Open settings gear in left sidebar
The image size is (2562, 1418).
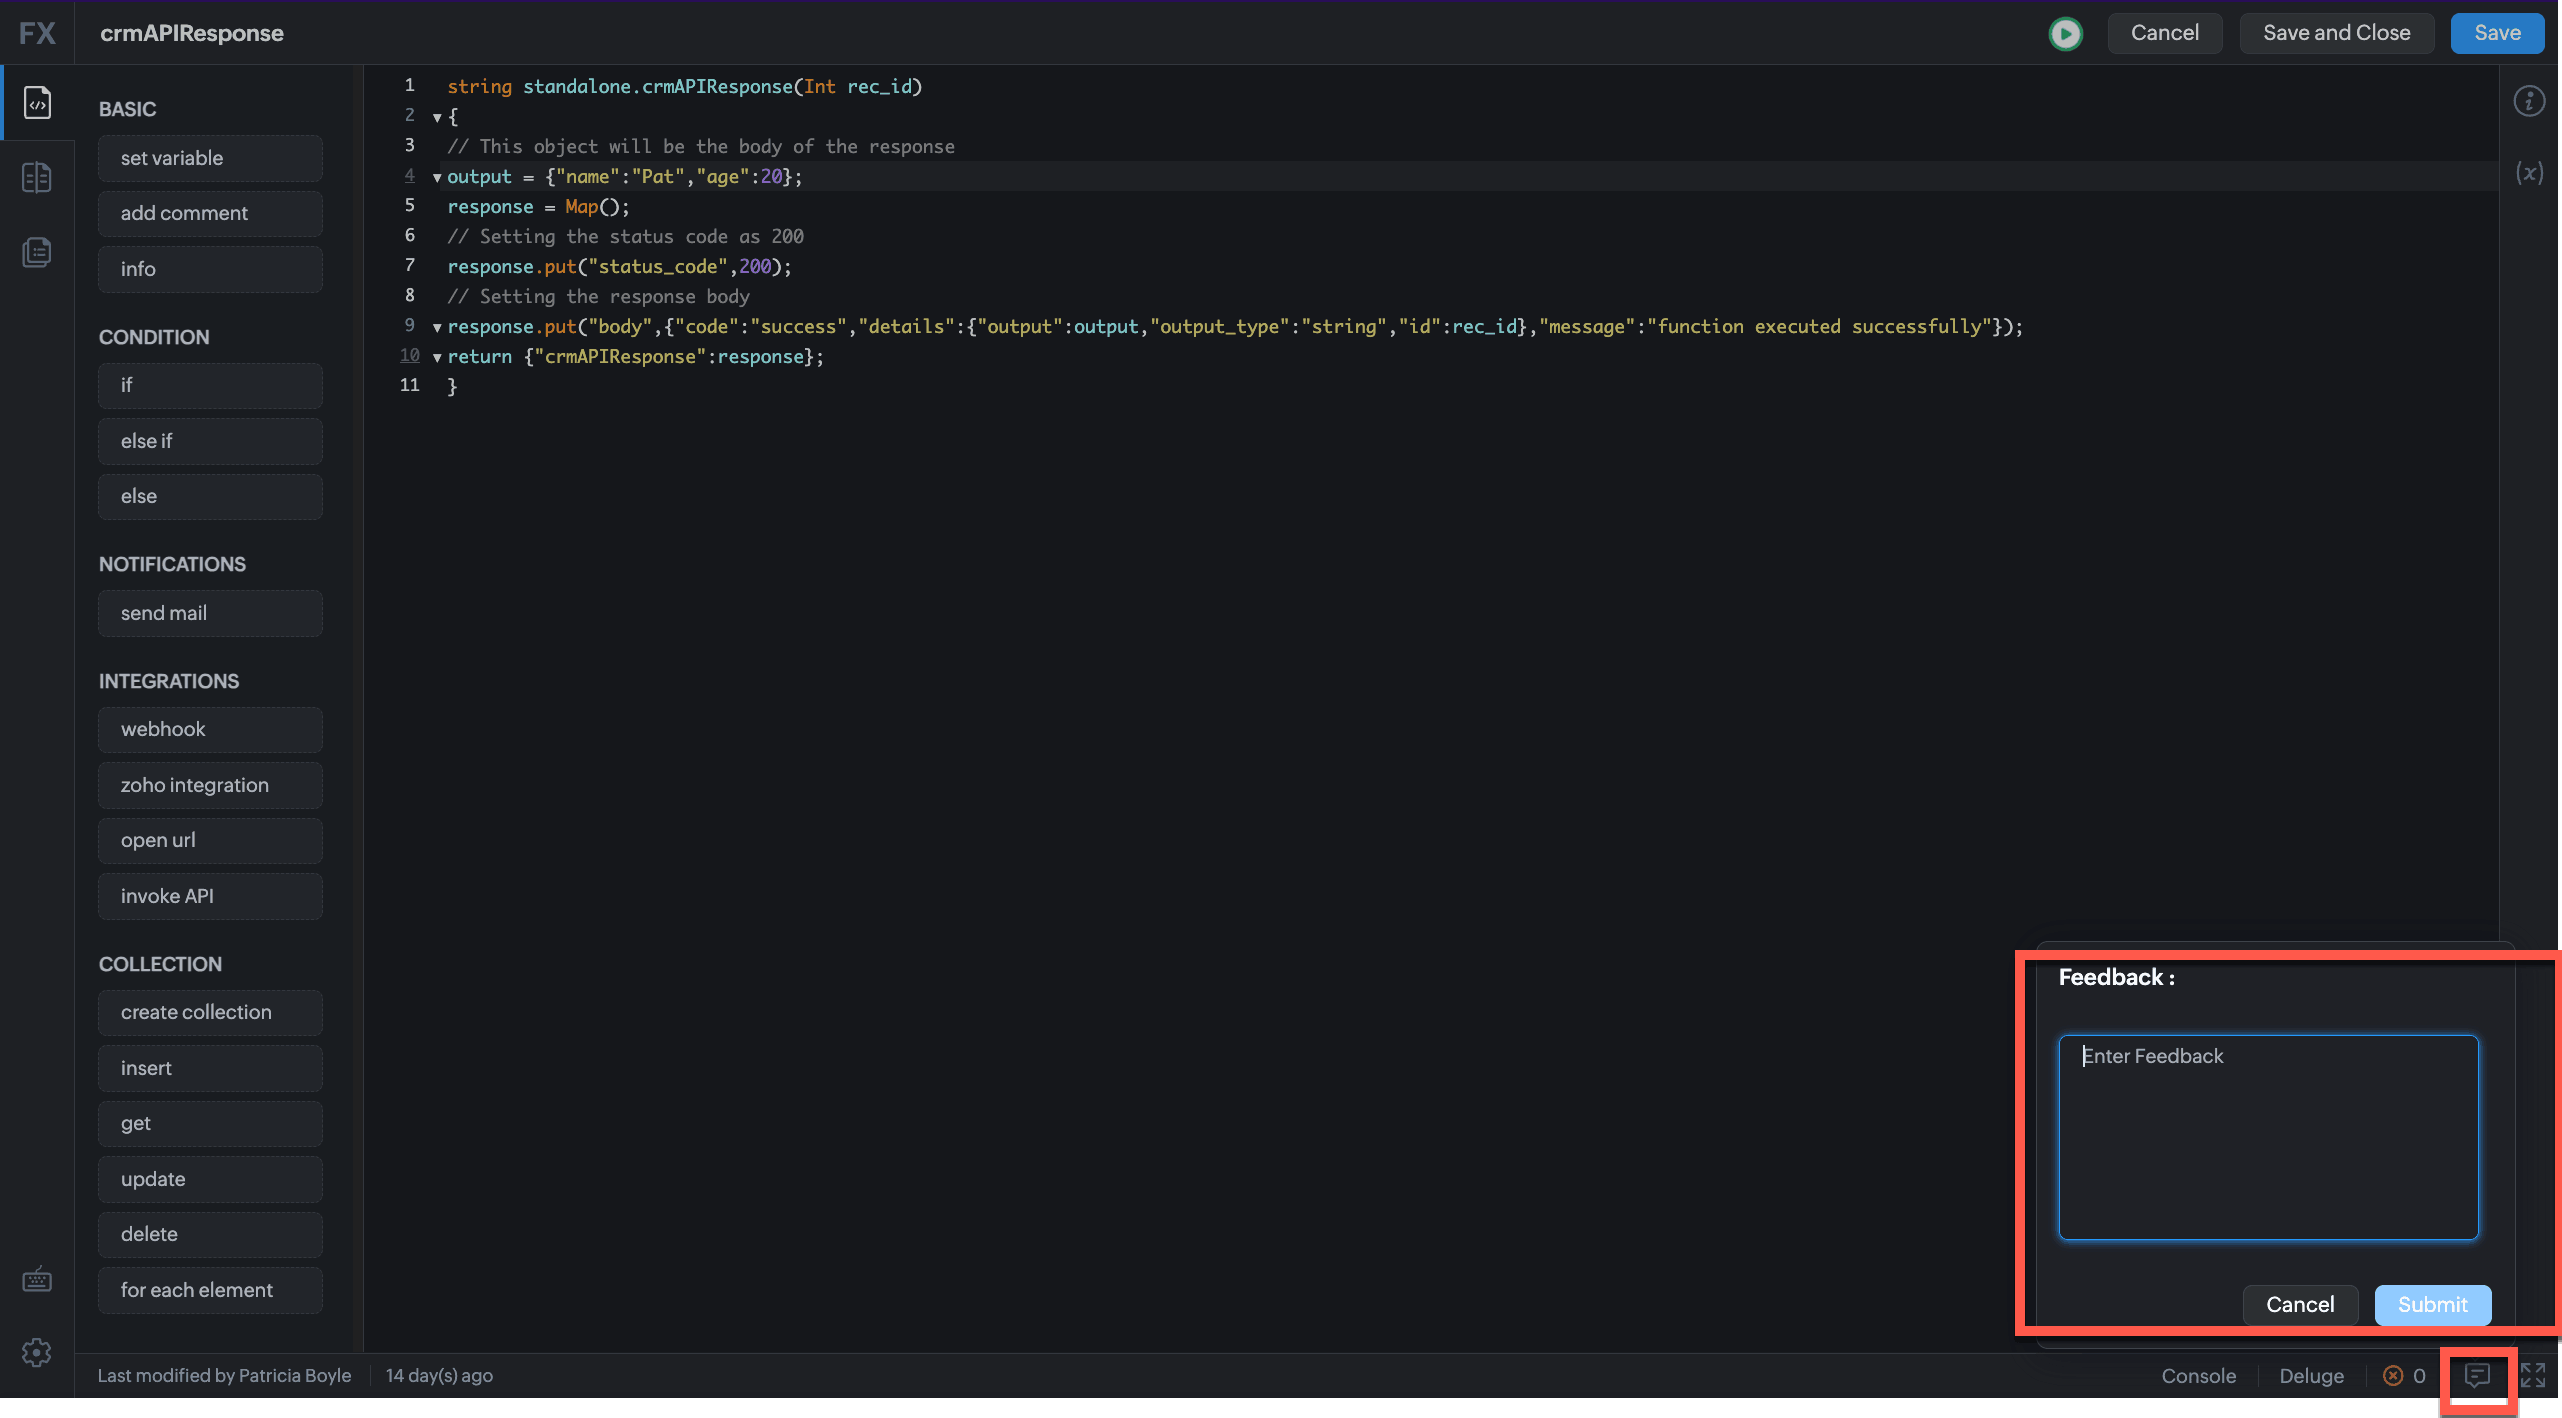(x=37, y=1352)
